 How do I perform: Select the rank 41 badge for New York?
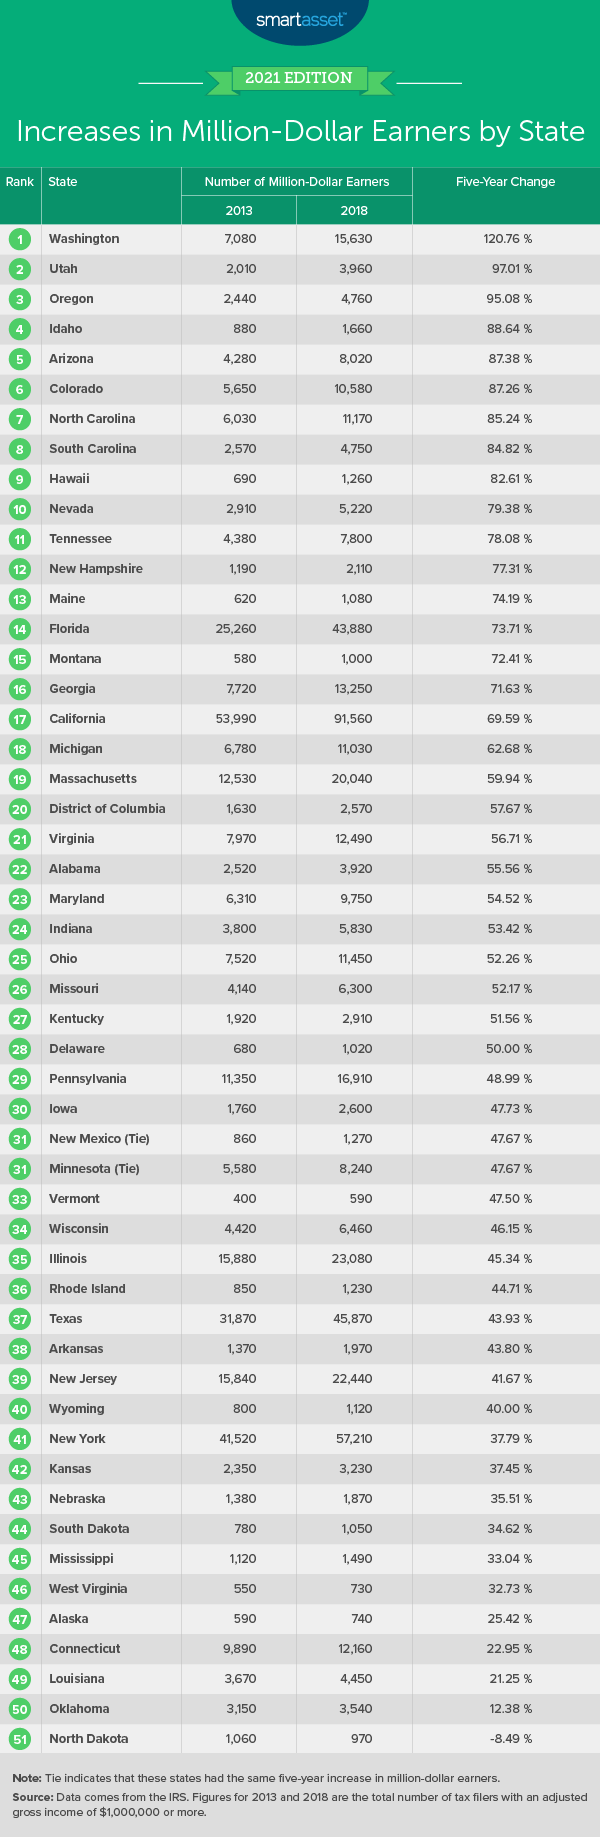(20, 1439)
